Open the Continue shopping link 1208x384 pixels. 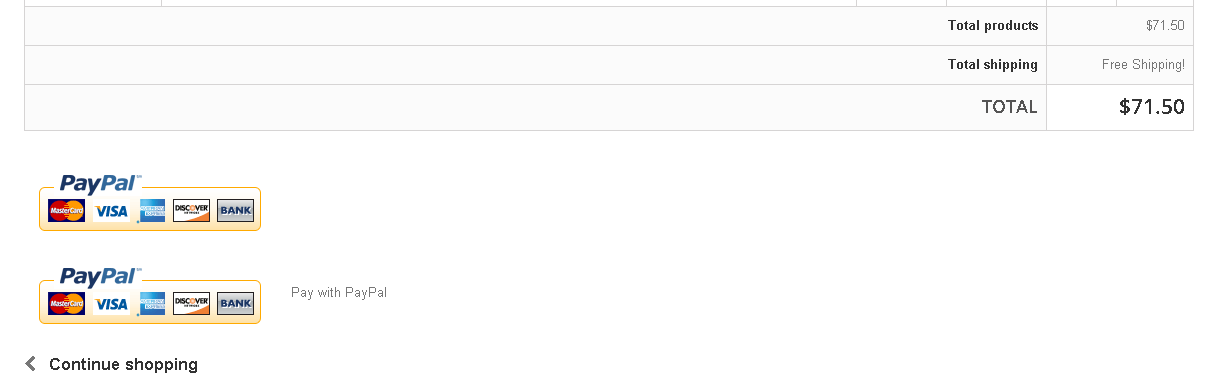click(x=123, y=364)
